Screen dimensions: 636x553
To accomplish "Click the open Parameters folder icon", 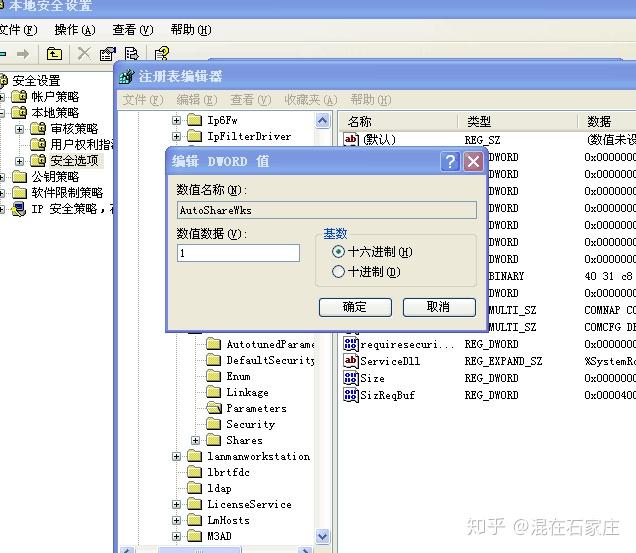I will [x=214, y=408].
